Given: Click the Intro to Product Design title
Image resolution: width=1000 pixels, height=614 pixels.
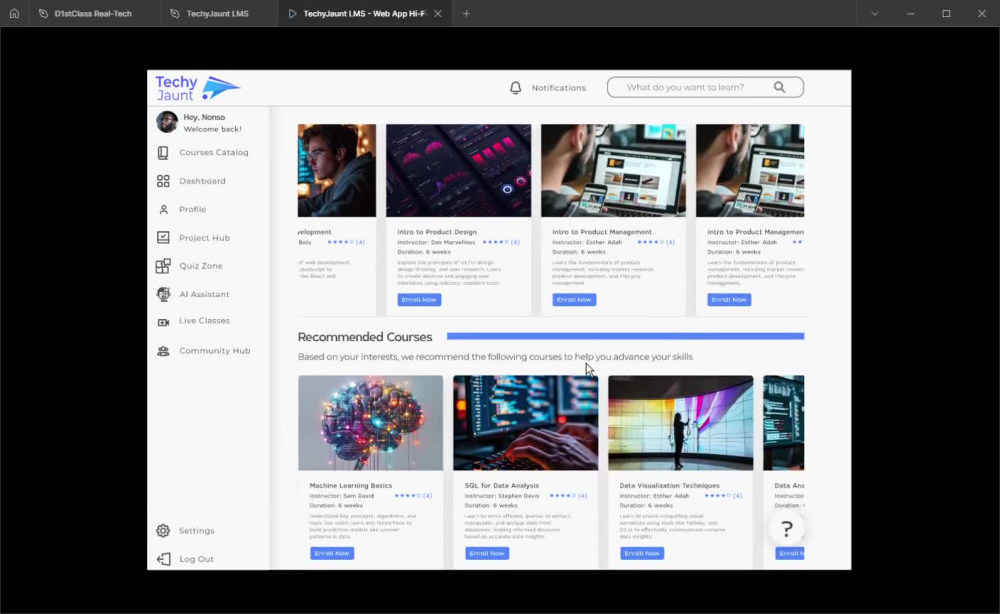Looking at the screenshot, I should 437,232.
